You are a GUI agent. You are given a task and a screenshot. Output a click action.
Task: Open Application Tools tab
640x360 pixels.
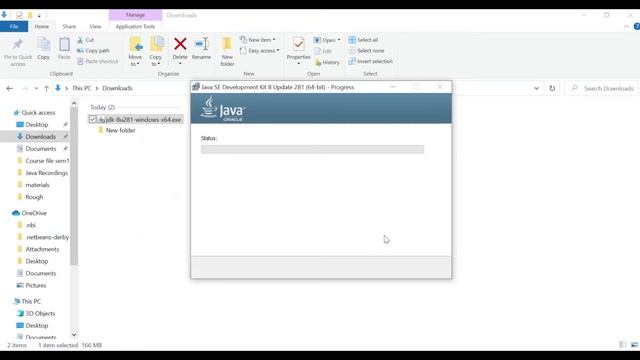135,27
